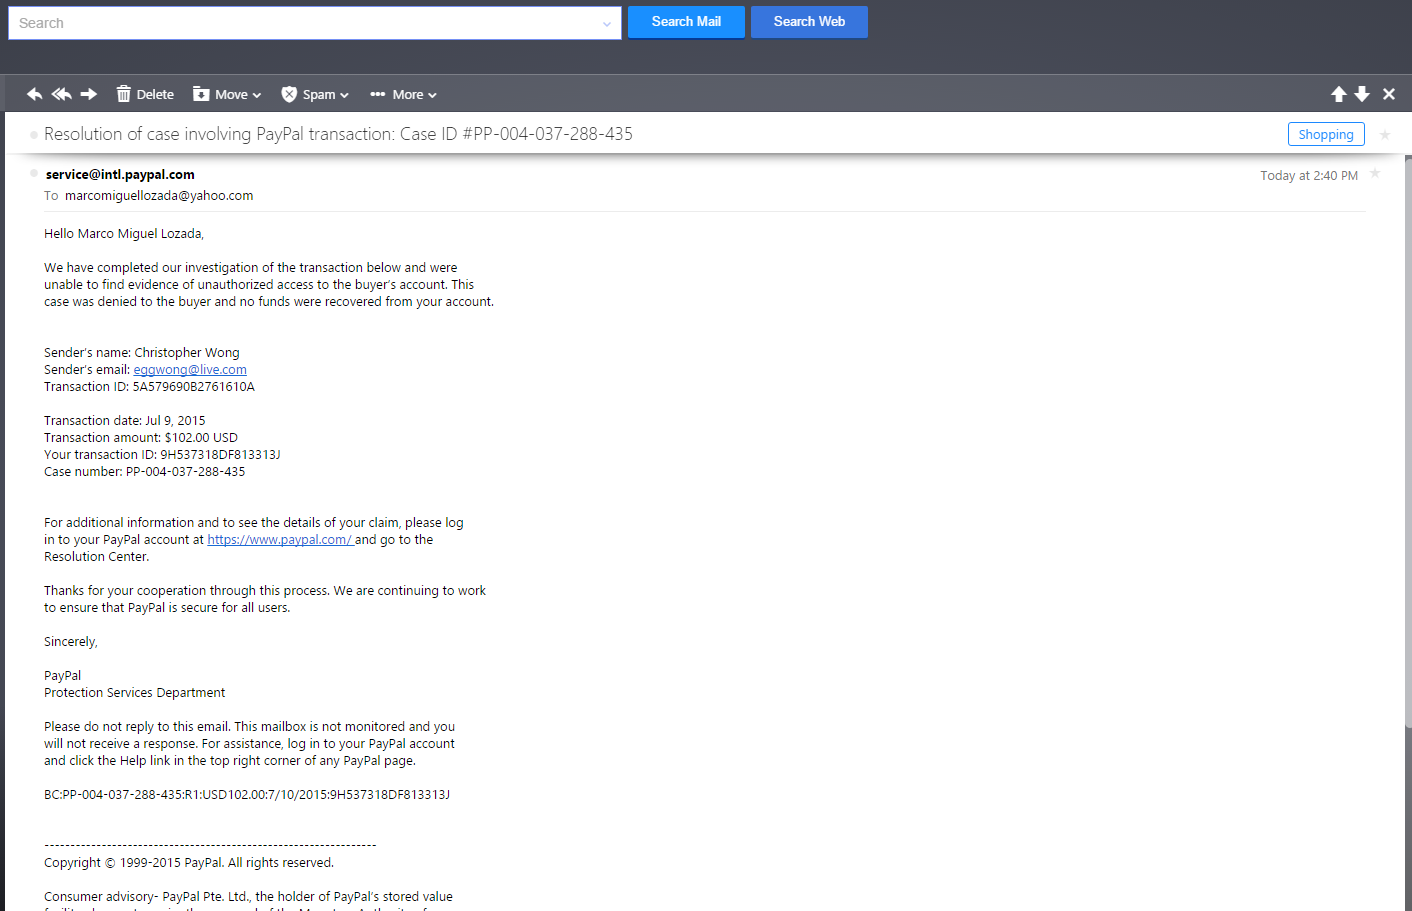Go to next message with down arrow
Viewport: 1412px width, 911px height.
(1362, 94)
